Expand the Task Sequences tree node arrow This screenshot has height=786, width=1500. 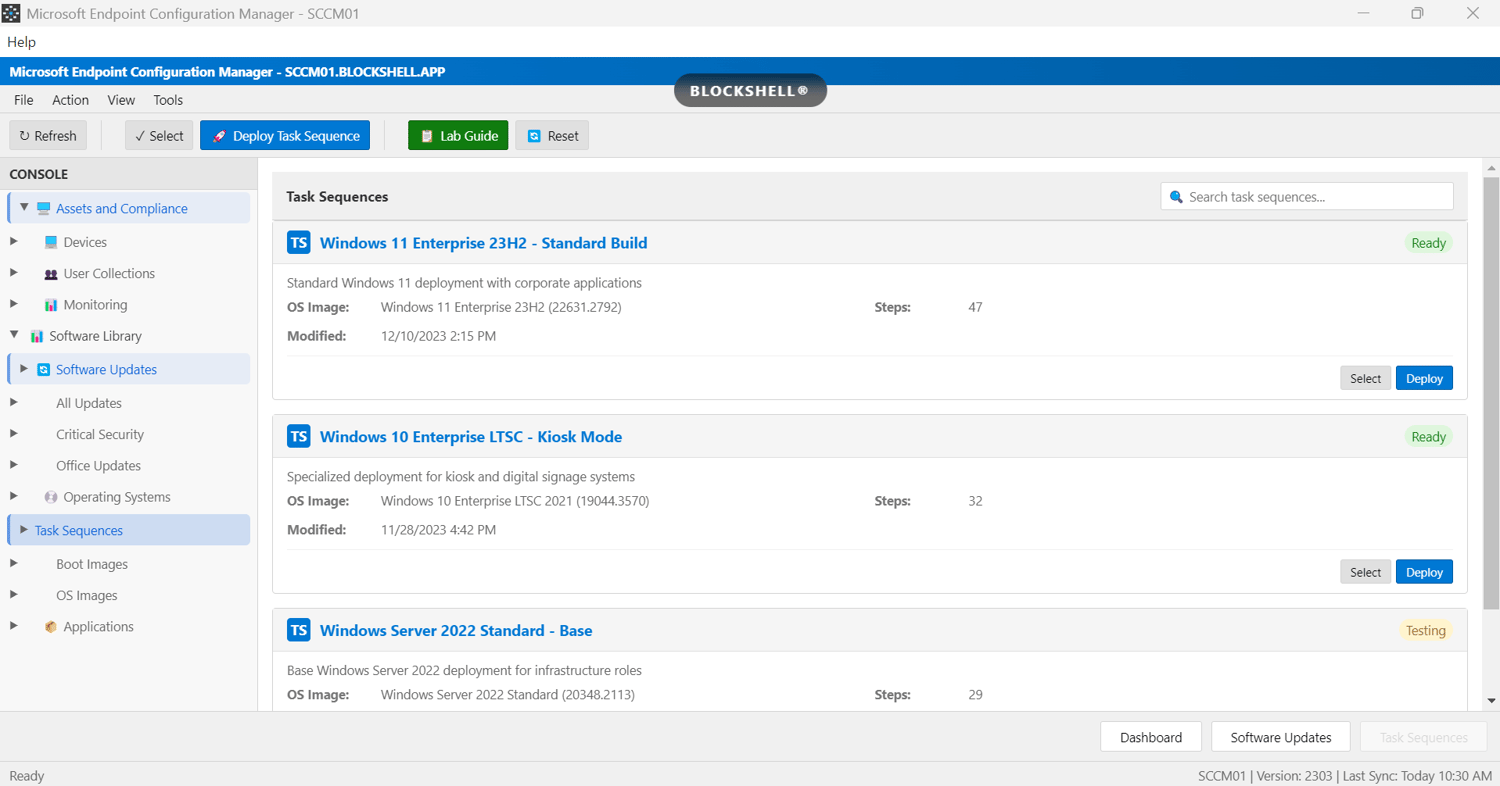[x=24, y=529]
